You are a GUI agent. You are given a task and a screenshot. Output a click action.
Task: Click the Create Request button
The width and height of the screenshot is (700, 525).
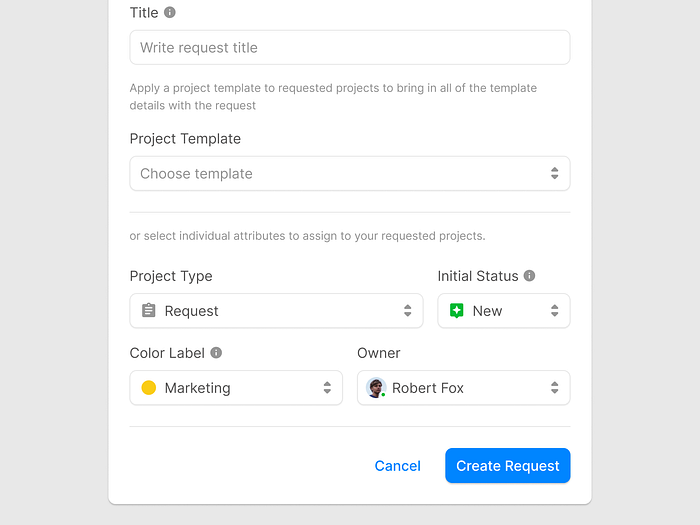pyautogui.click(x=507, y=466)
